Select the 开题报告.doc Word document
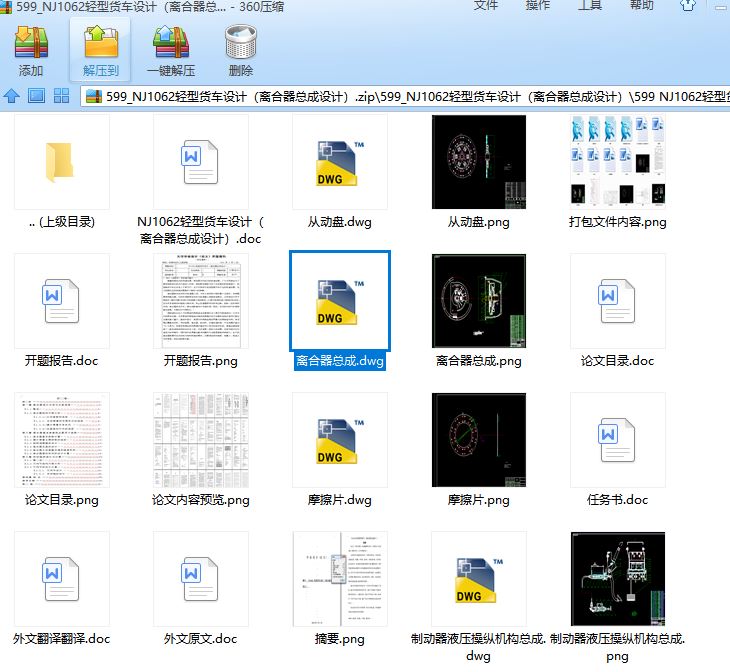 (61, 301)
